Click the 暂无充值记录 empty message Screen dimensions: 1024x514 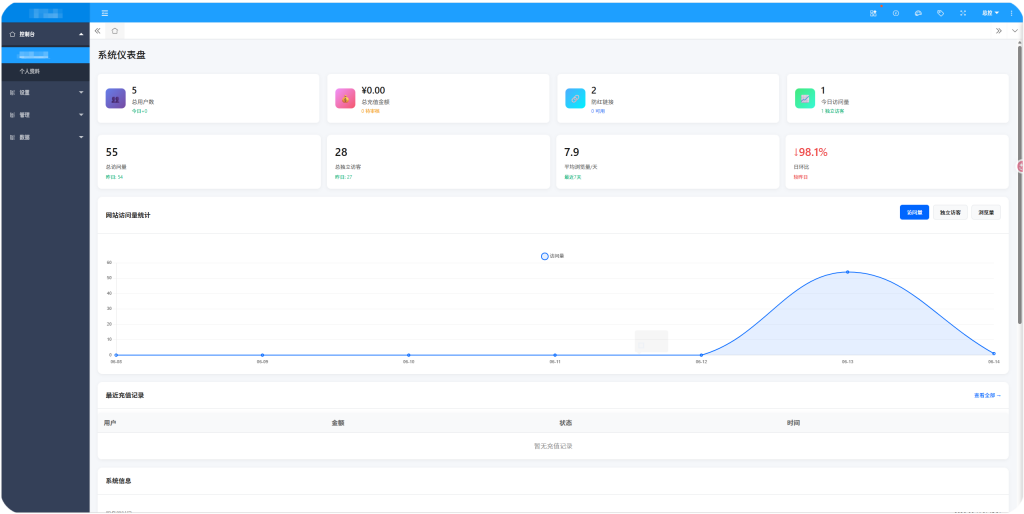pos(552,446)
